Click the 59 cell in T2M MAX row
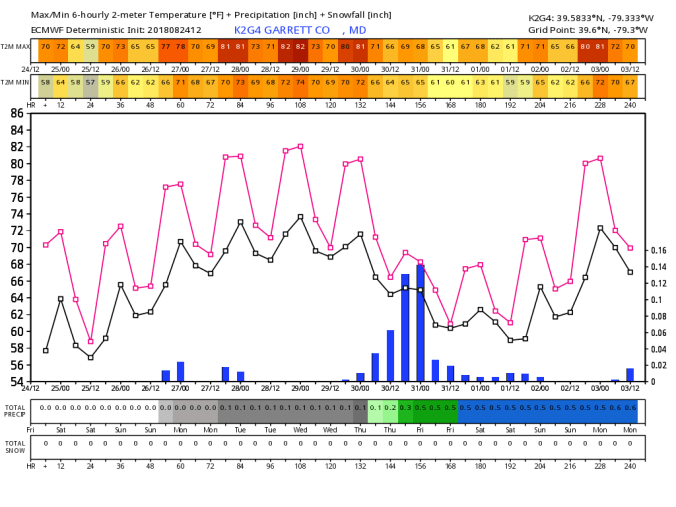The image size is (676, 507). tap(91, 47)
